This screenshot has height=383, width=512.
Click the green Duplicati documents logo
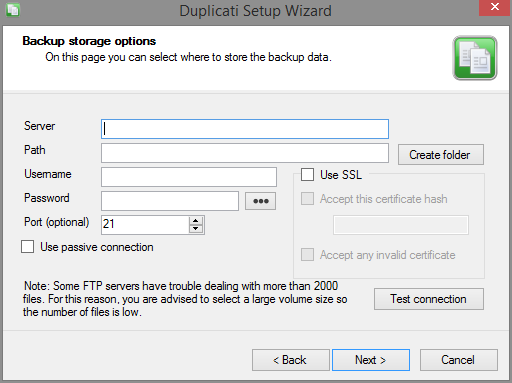tap(475, 58)
